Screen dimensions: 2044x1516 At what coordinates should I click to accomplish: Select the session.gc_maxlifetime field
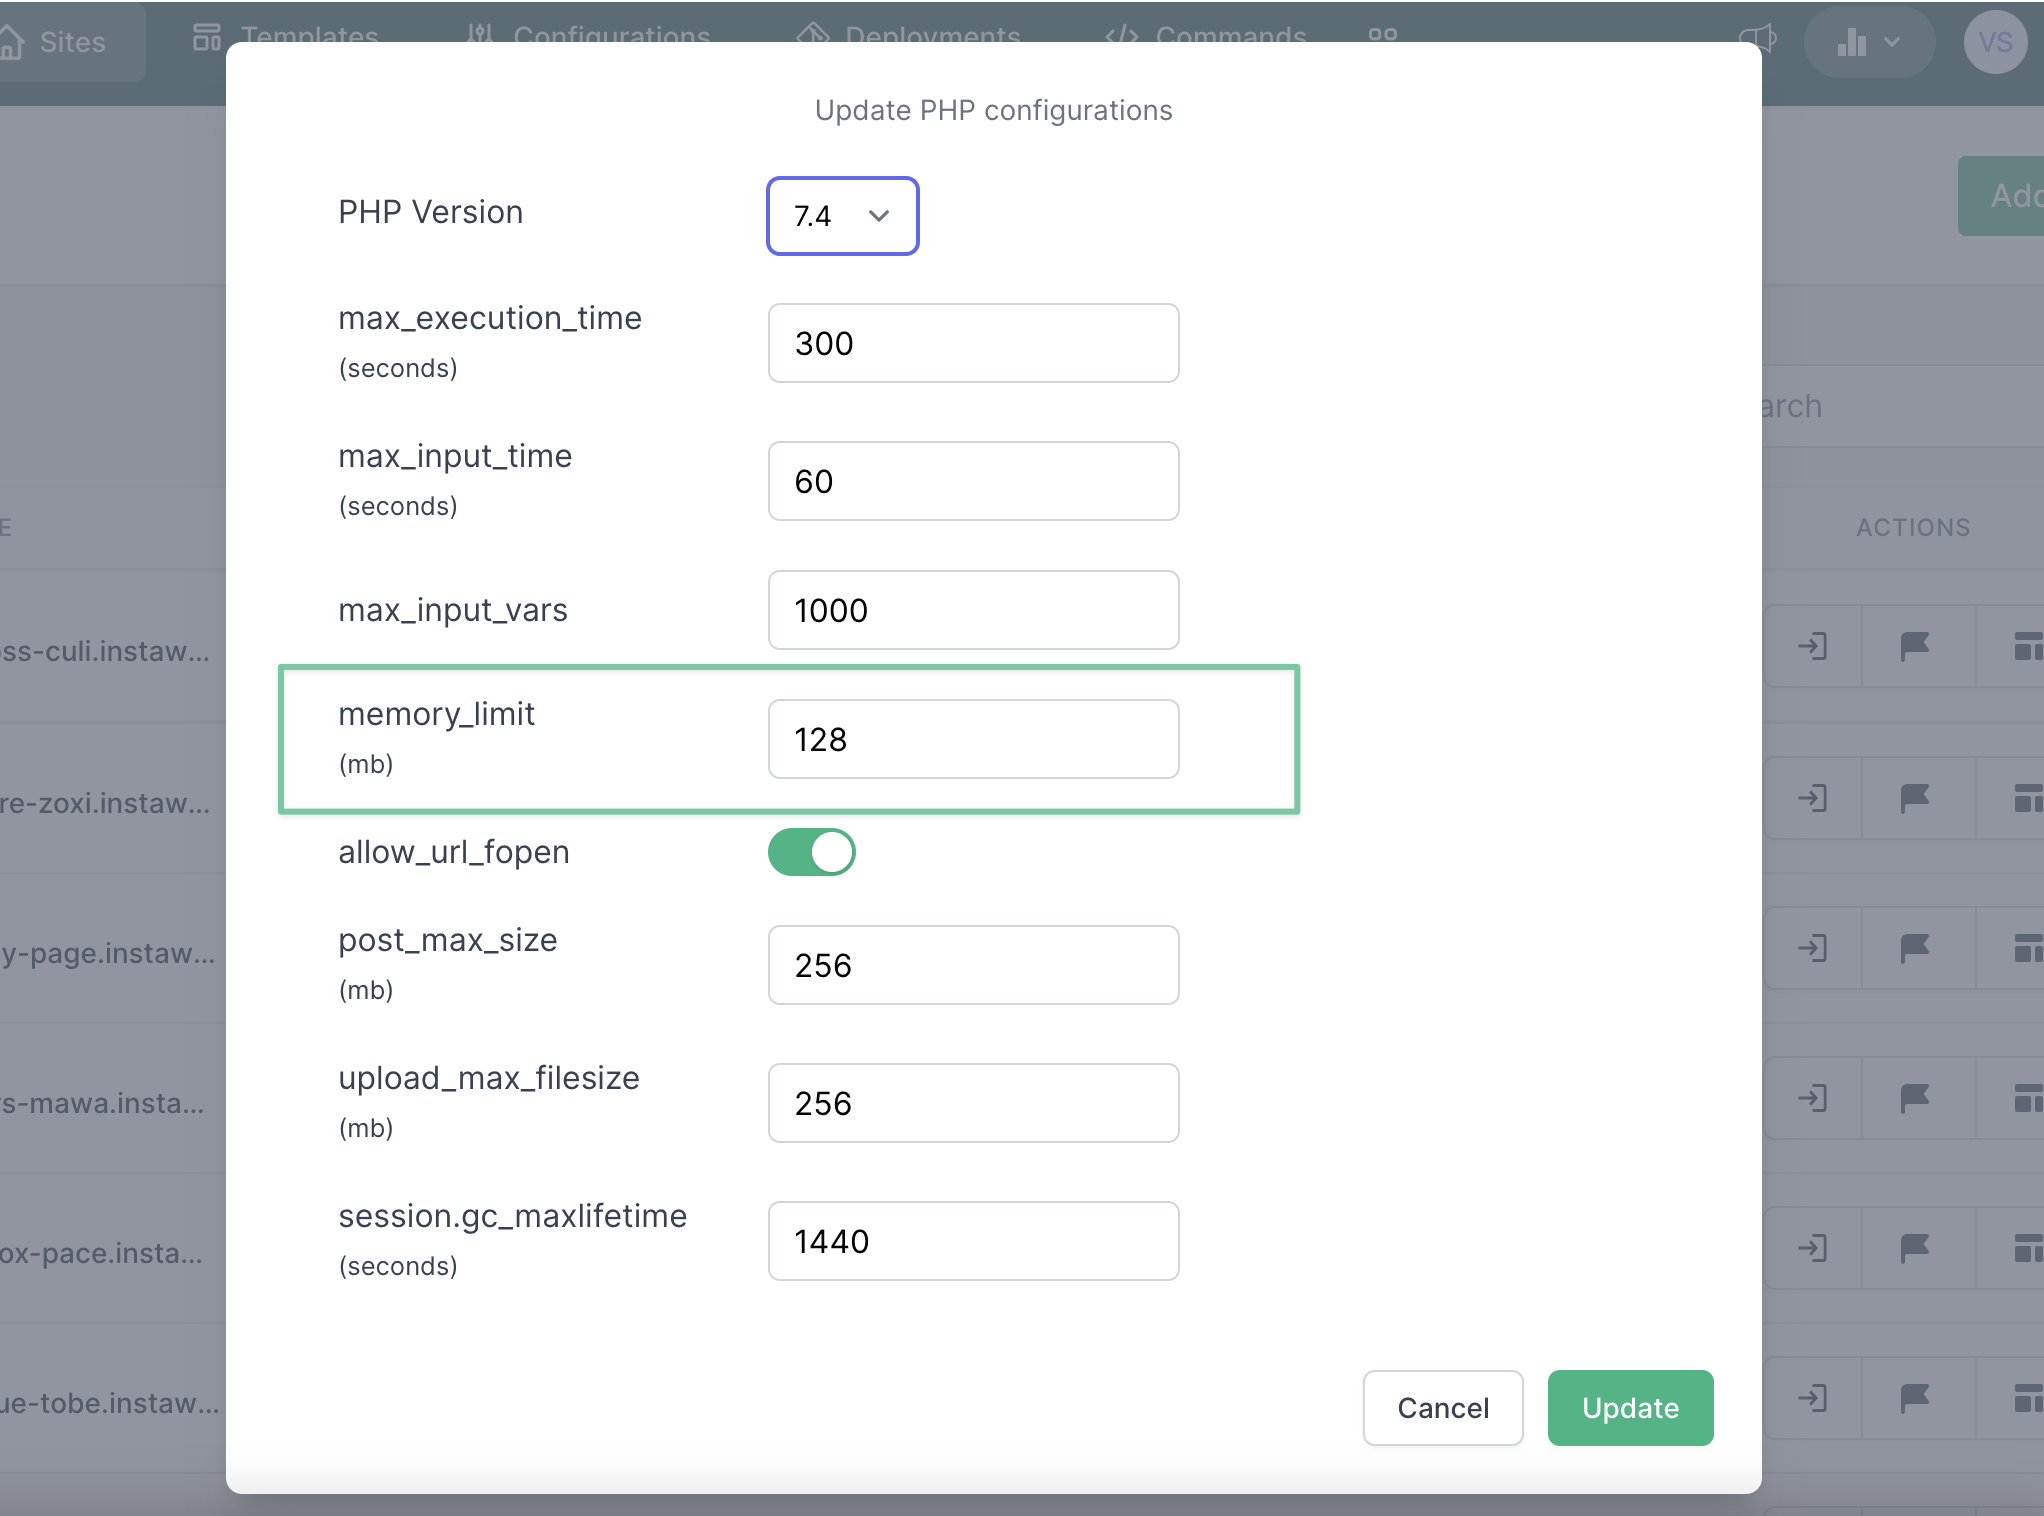coord(973,1241)
